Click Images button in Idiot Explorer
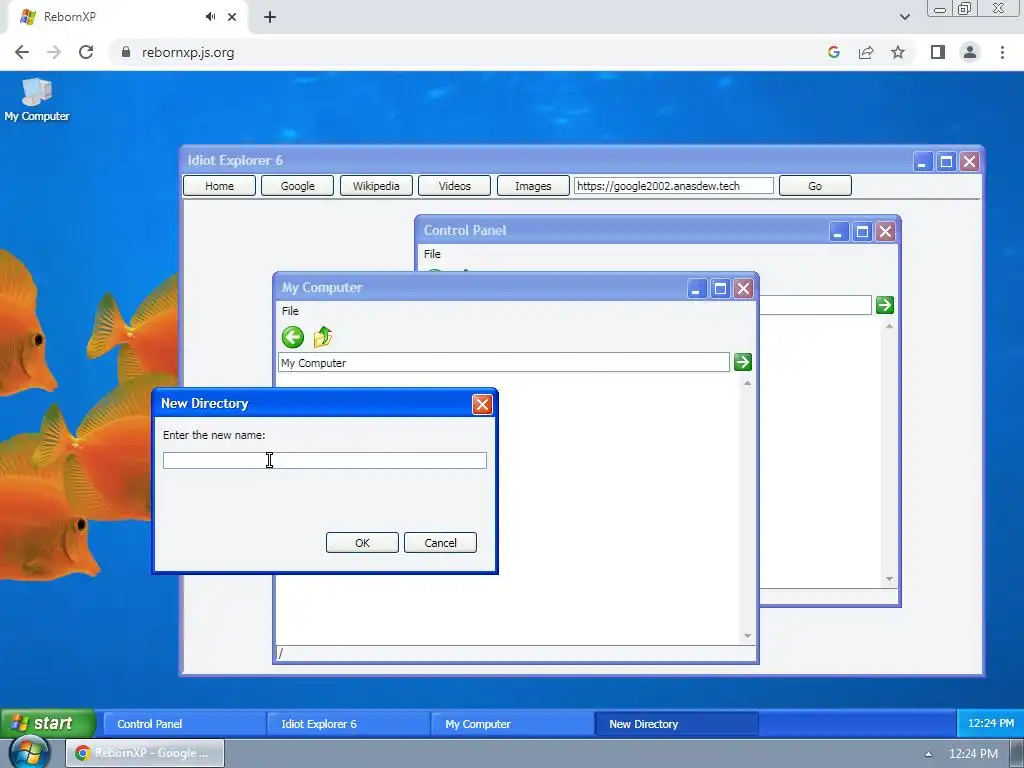1024x768 pixels. tap(533, 186)
